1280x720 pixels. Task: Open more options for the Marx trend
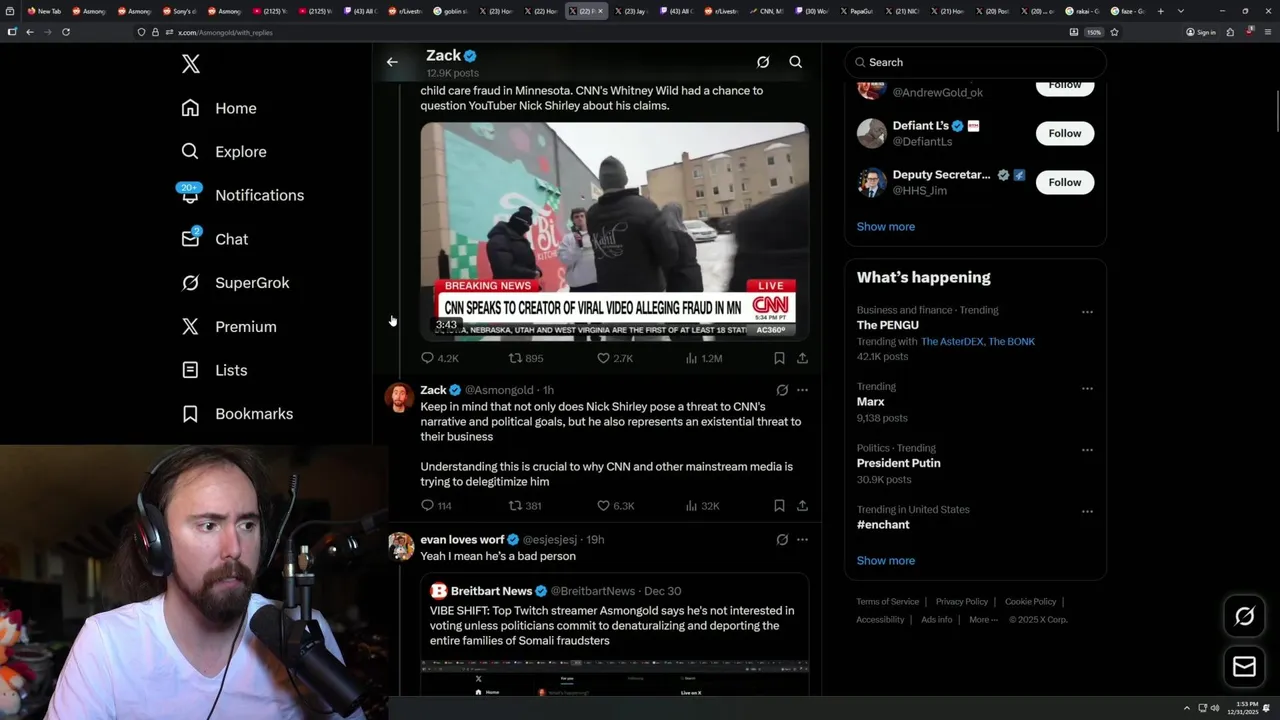1087,388
